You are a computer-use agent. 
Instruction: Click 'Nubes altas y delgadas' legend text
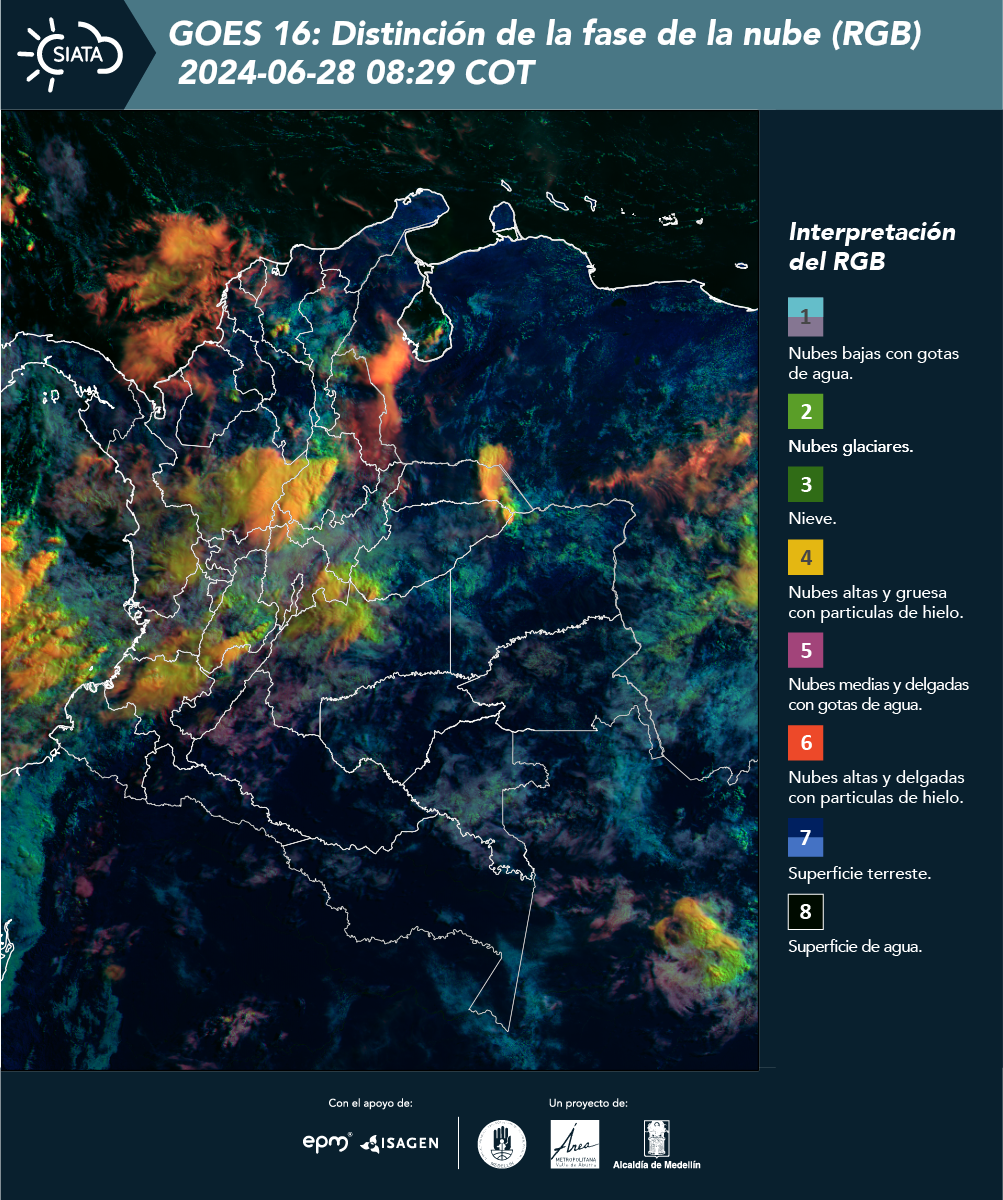click(876, 788)
